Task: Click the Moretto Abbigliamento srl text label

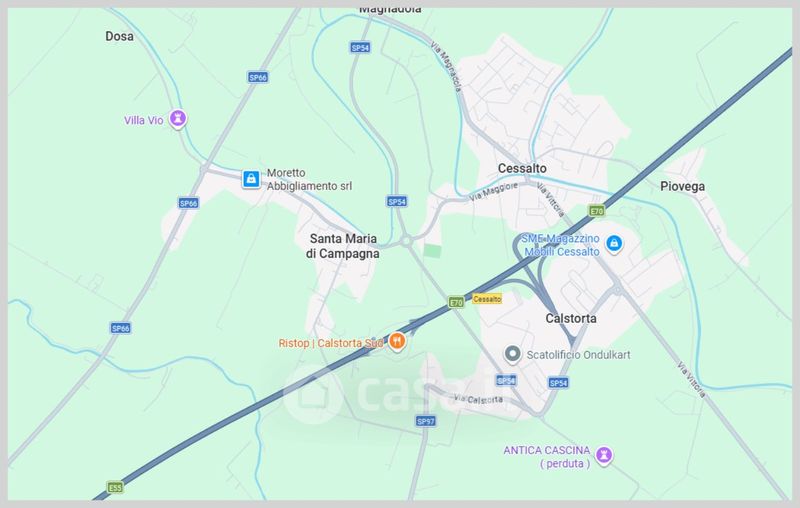Action: [309, 180]
